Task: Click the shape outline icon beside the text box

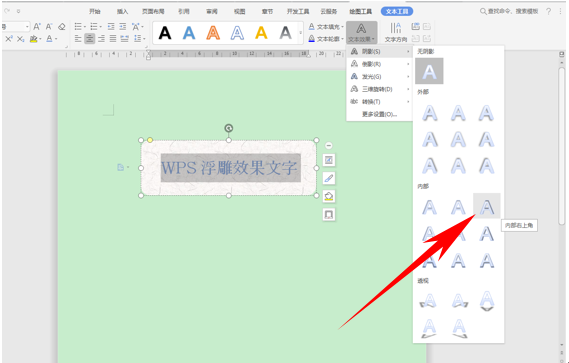Action: coord(329,215)
